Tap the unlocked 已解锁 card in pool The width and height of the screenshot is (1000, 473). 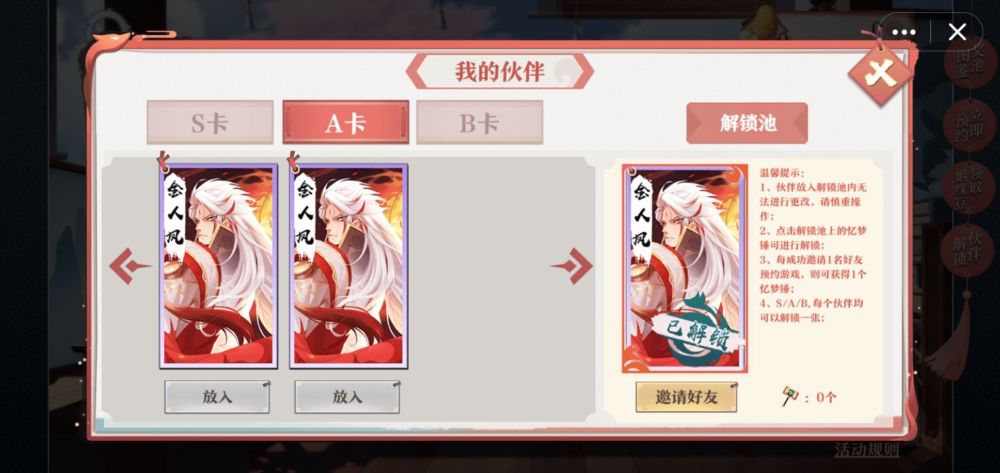point(685,268)
